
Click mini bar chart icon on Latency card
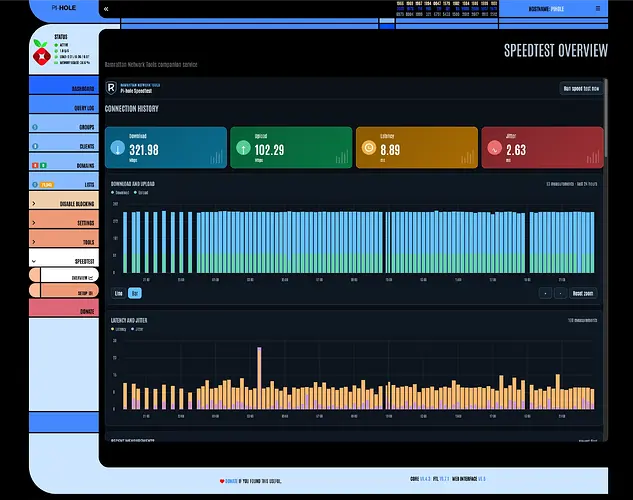point(467,157)
